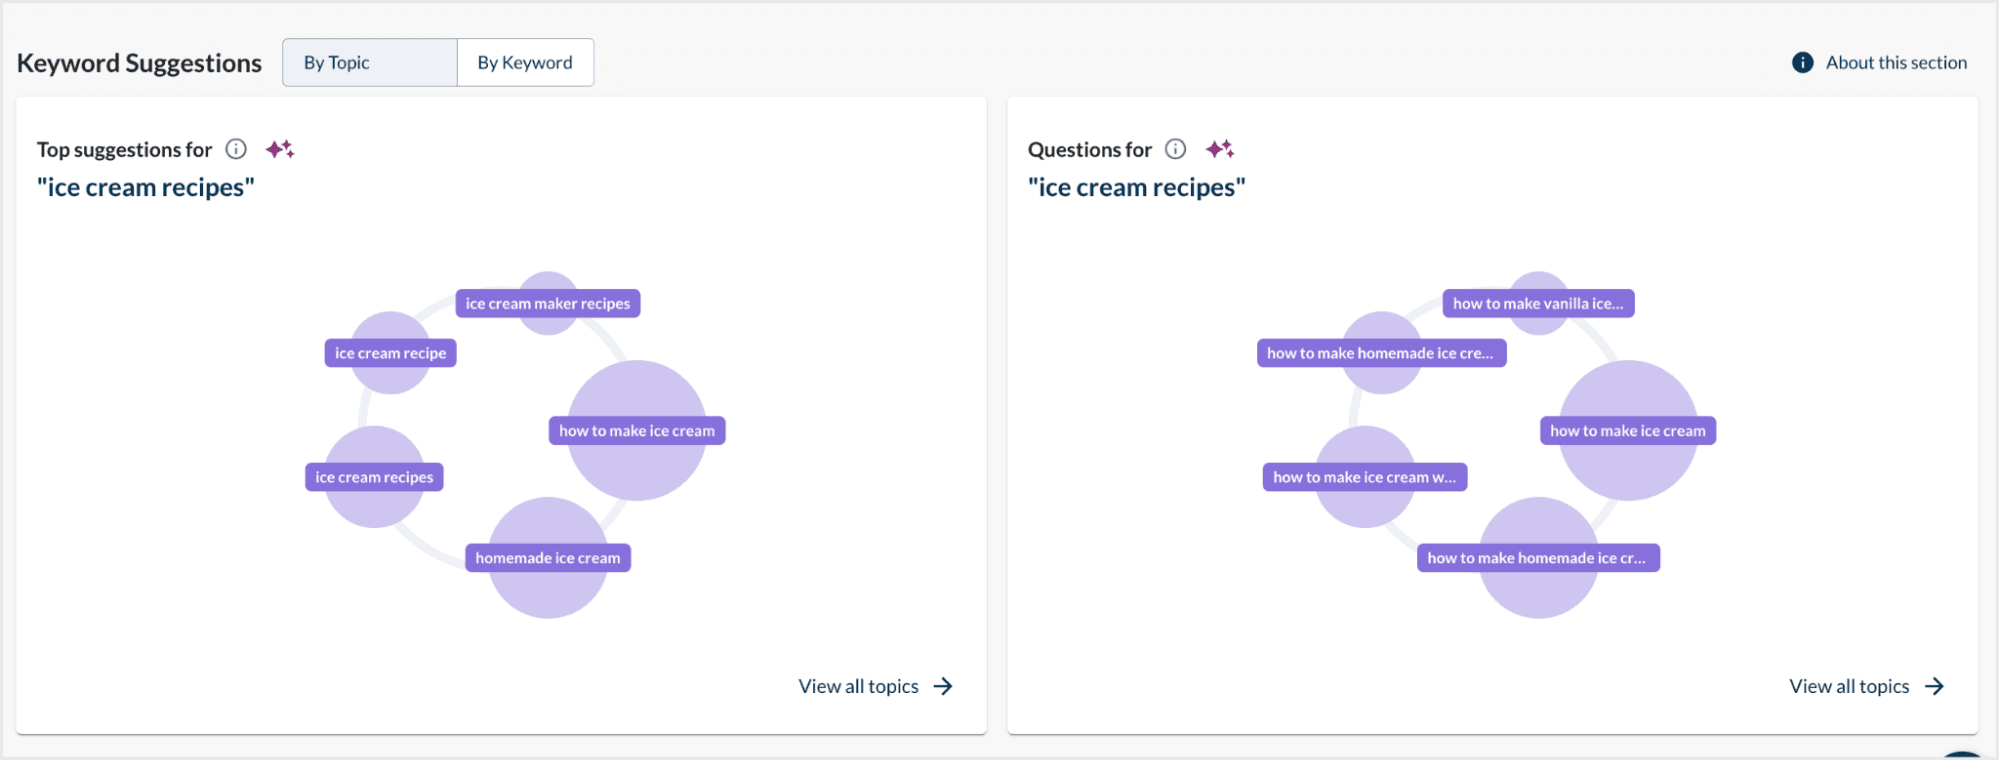1999x761 pixels.
Task: Click the 'ice cream recipe' bubble
Action: (390, 352)
